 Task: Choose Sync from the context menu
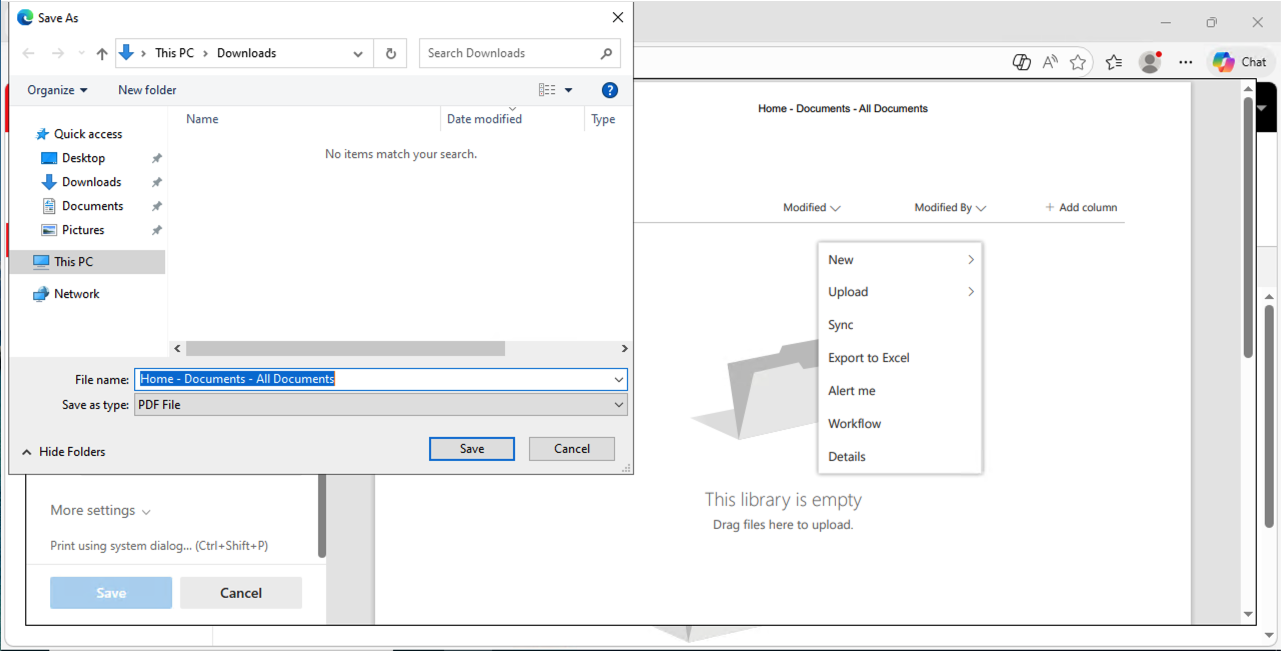point(900,325)
